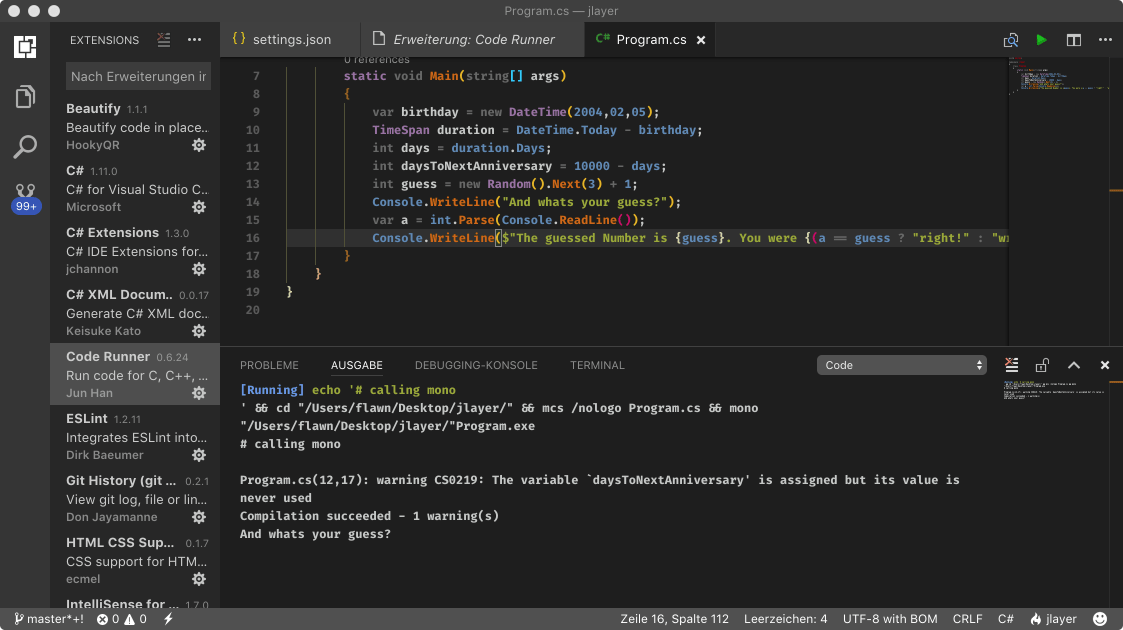Screen dimensions: 1123x630
Task: Click the editor minimap
Action: click(x=1059, y=75)
